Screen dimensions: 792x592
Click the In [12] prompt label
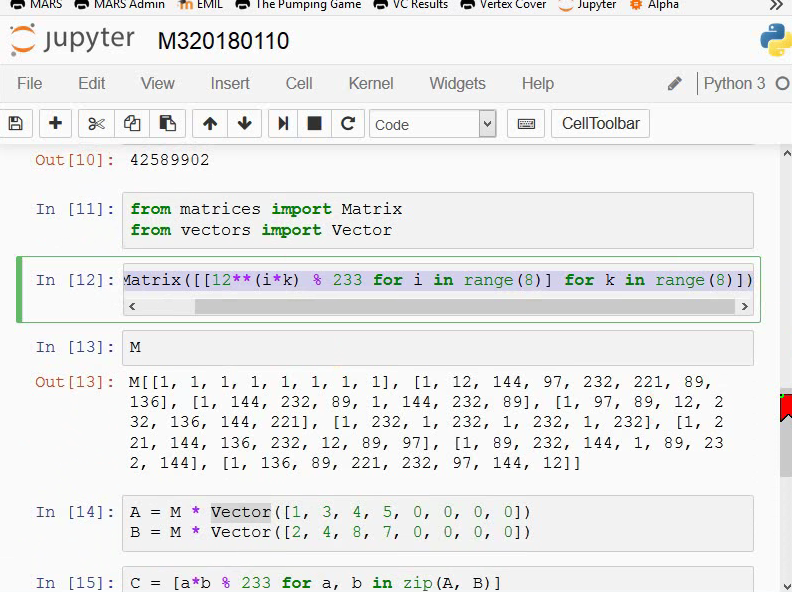75,280
